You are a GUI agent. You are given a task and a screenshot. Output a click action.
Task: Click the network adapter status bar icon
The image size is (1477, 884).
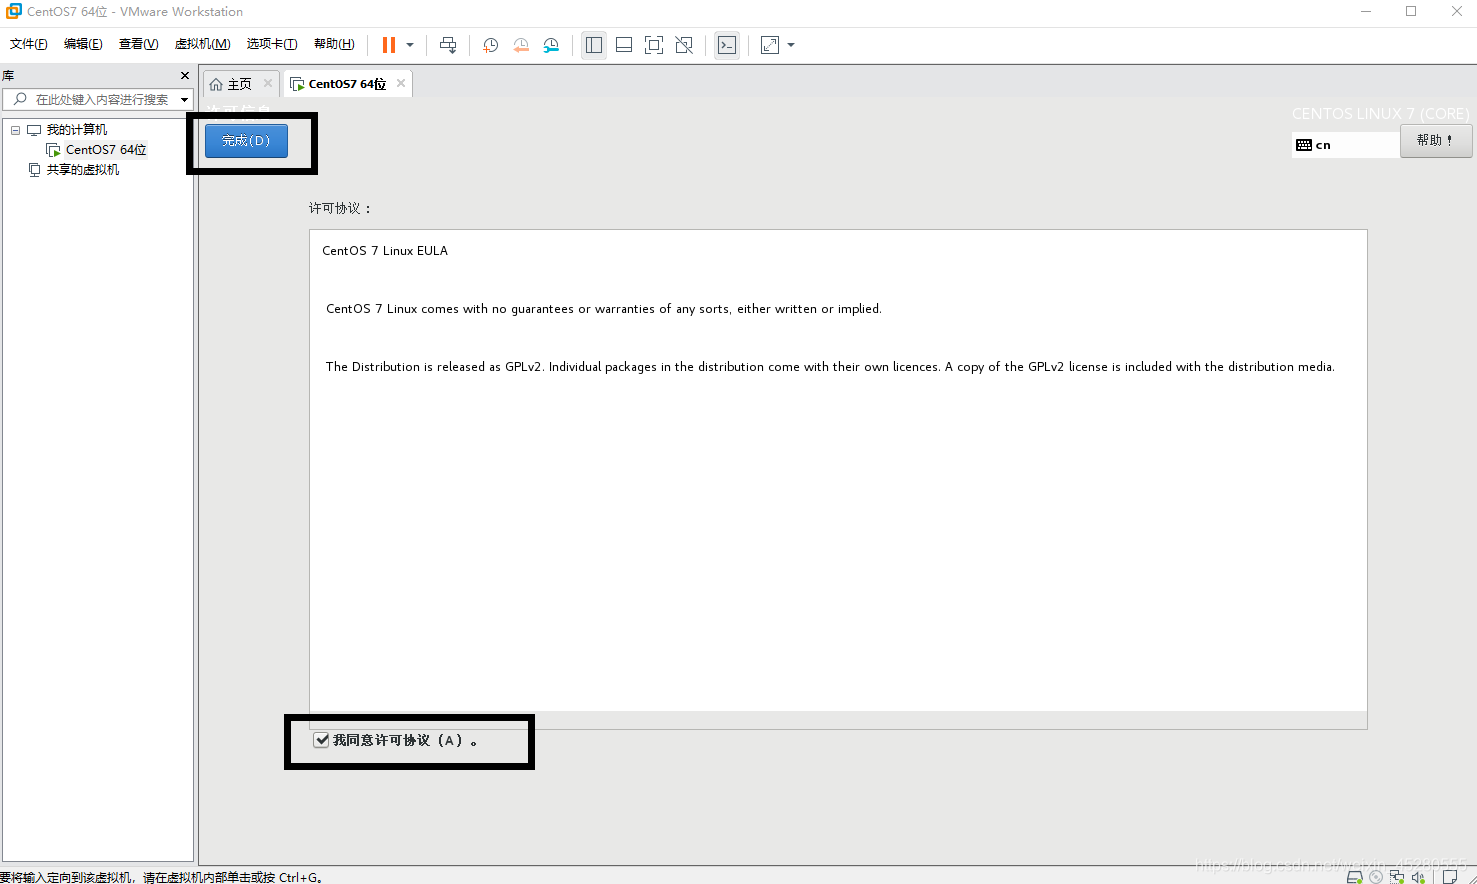click(1397, 877)
